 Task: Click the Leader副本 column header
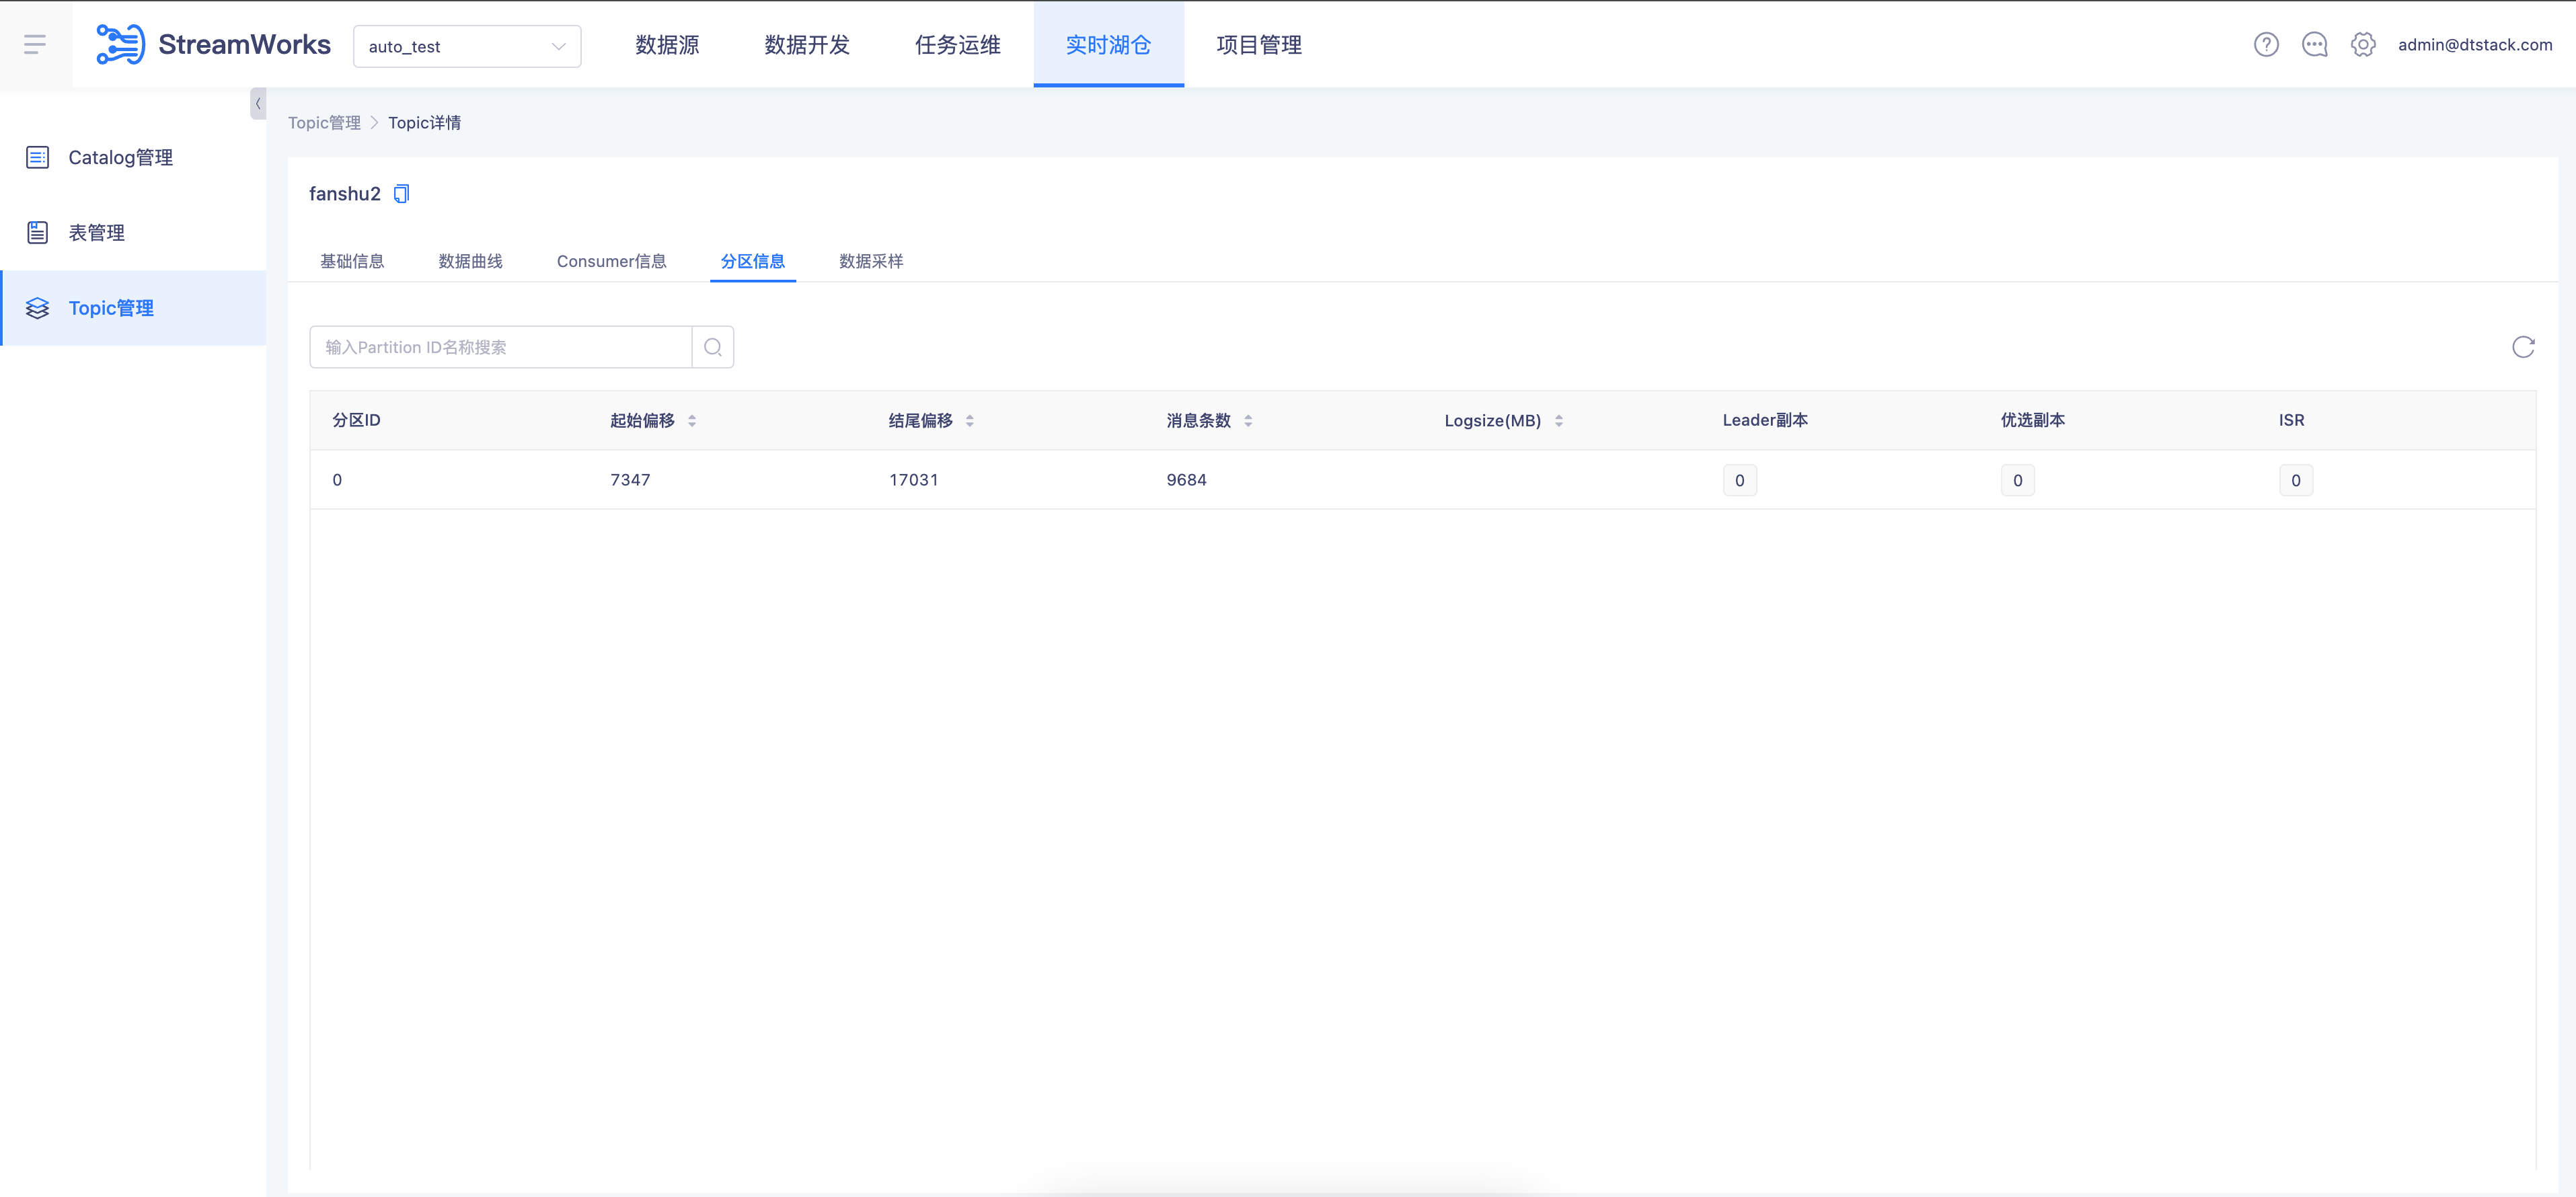tap(1765, 421)
